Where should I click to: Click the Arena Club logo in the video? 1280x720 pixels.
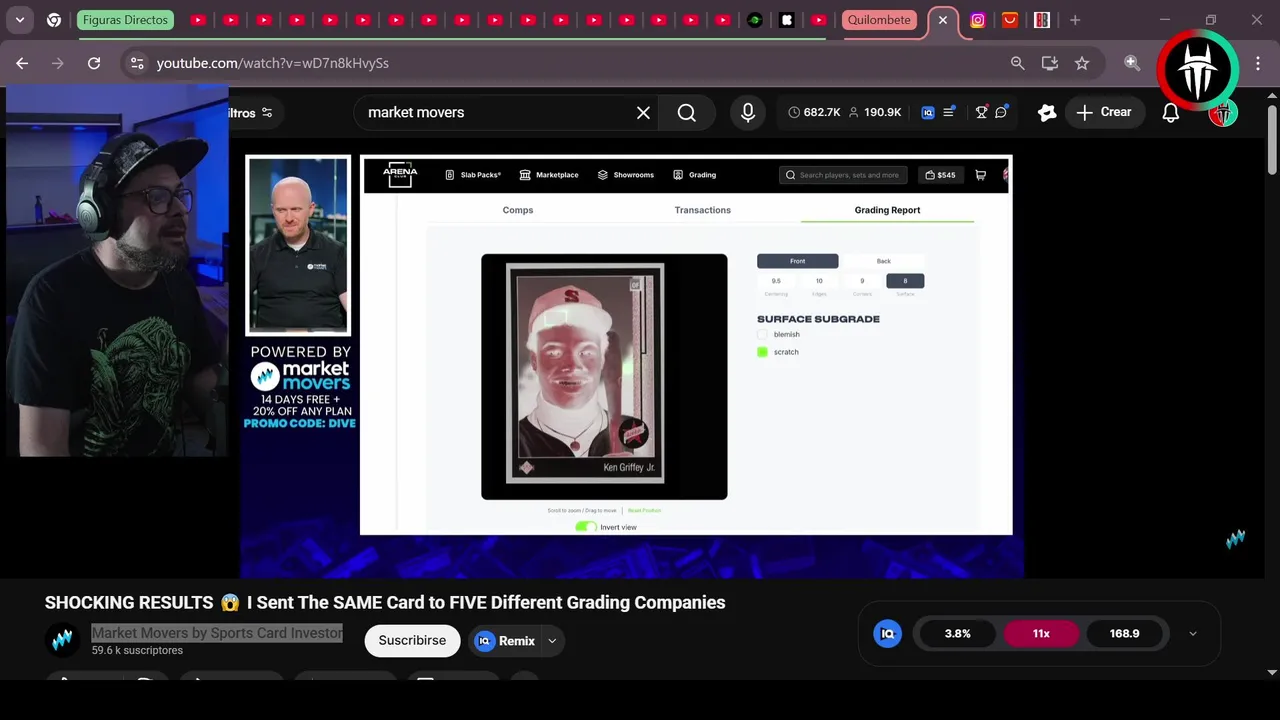click(400, 175)
